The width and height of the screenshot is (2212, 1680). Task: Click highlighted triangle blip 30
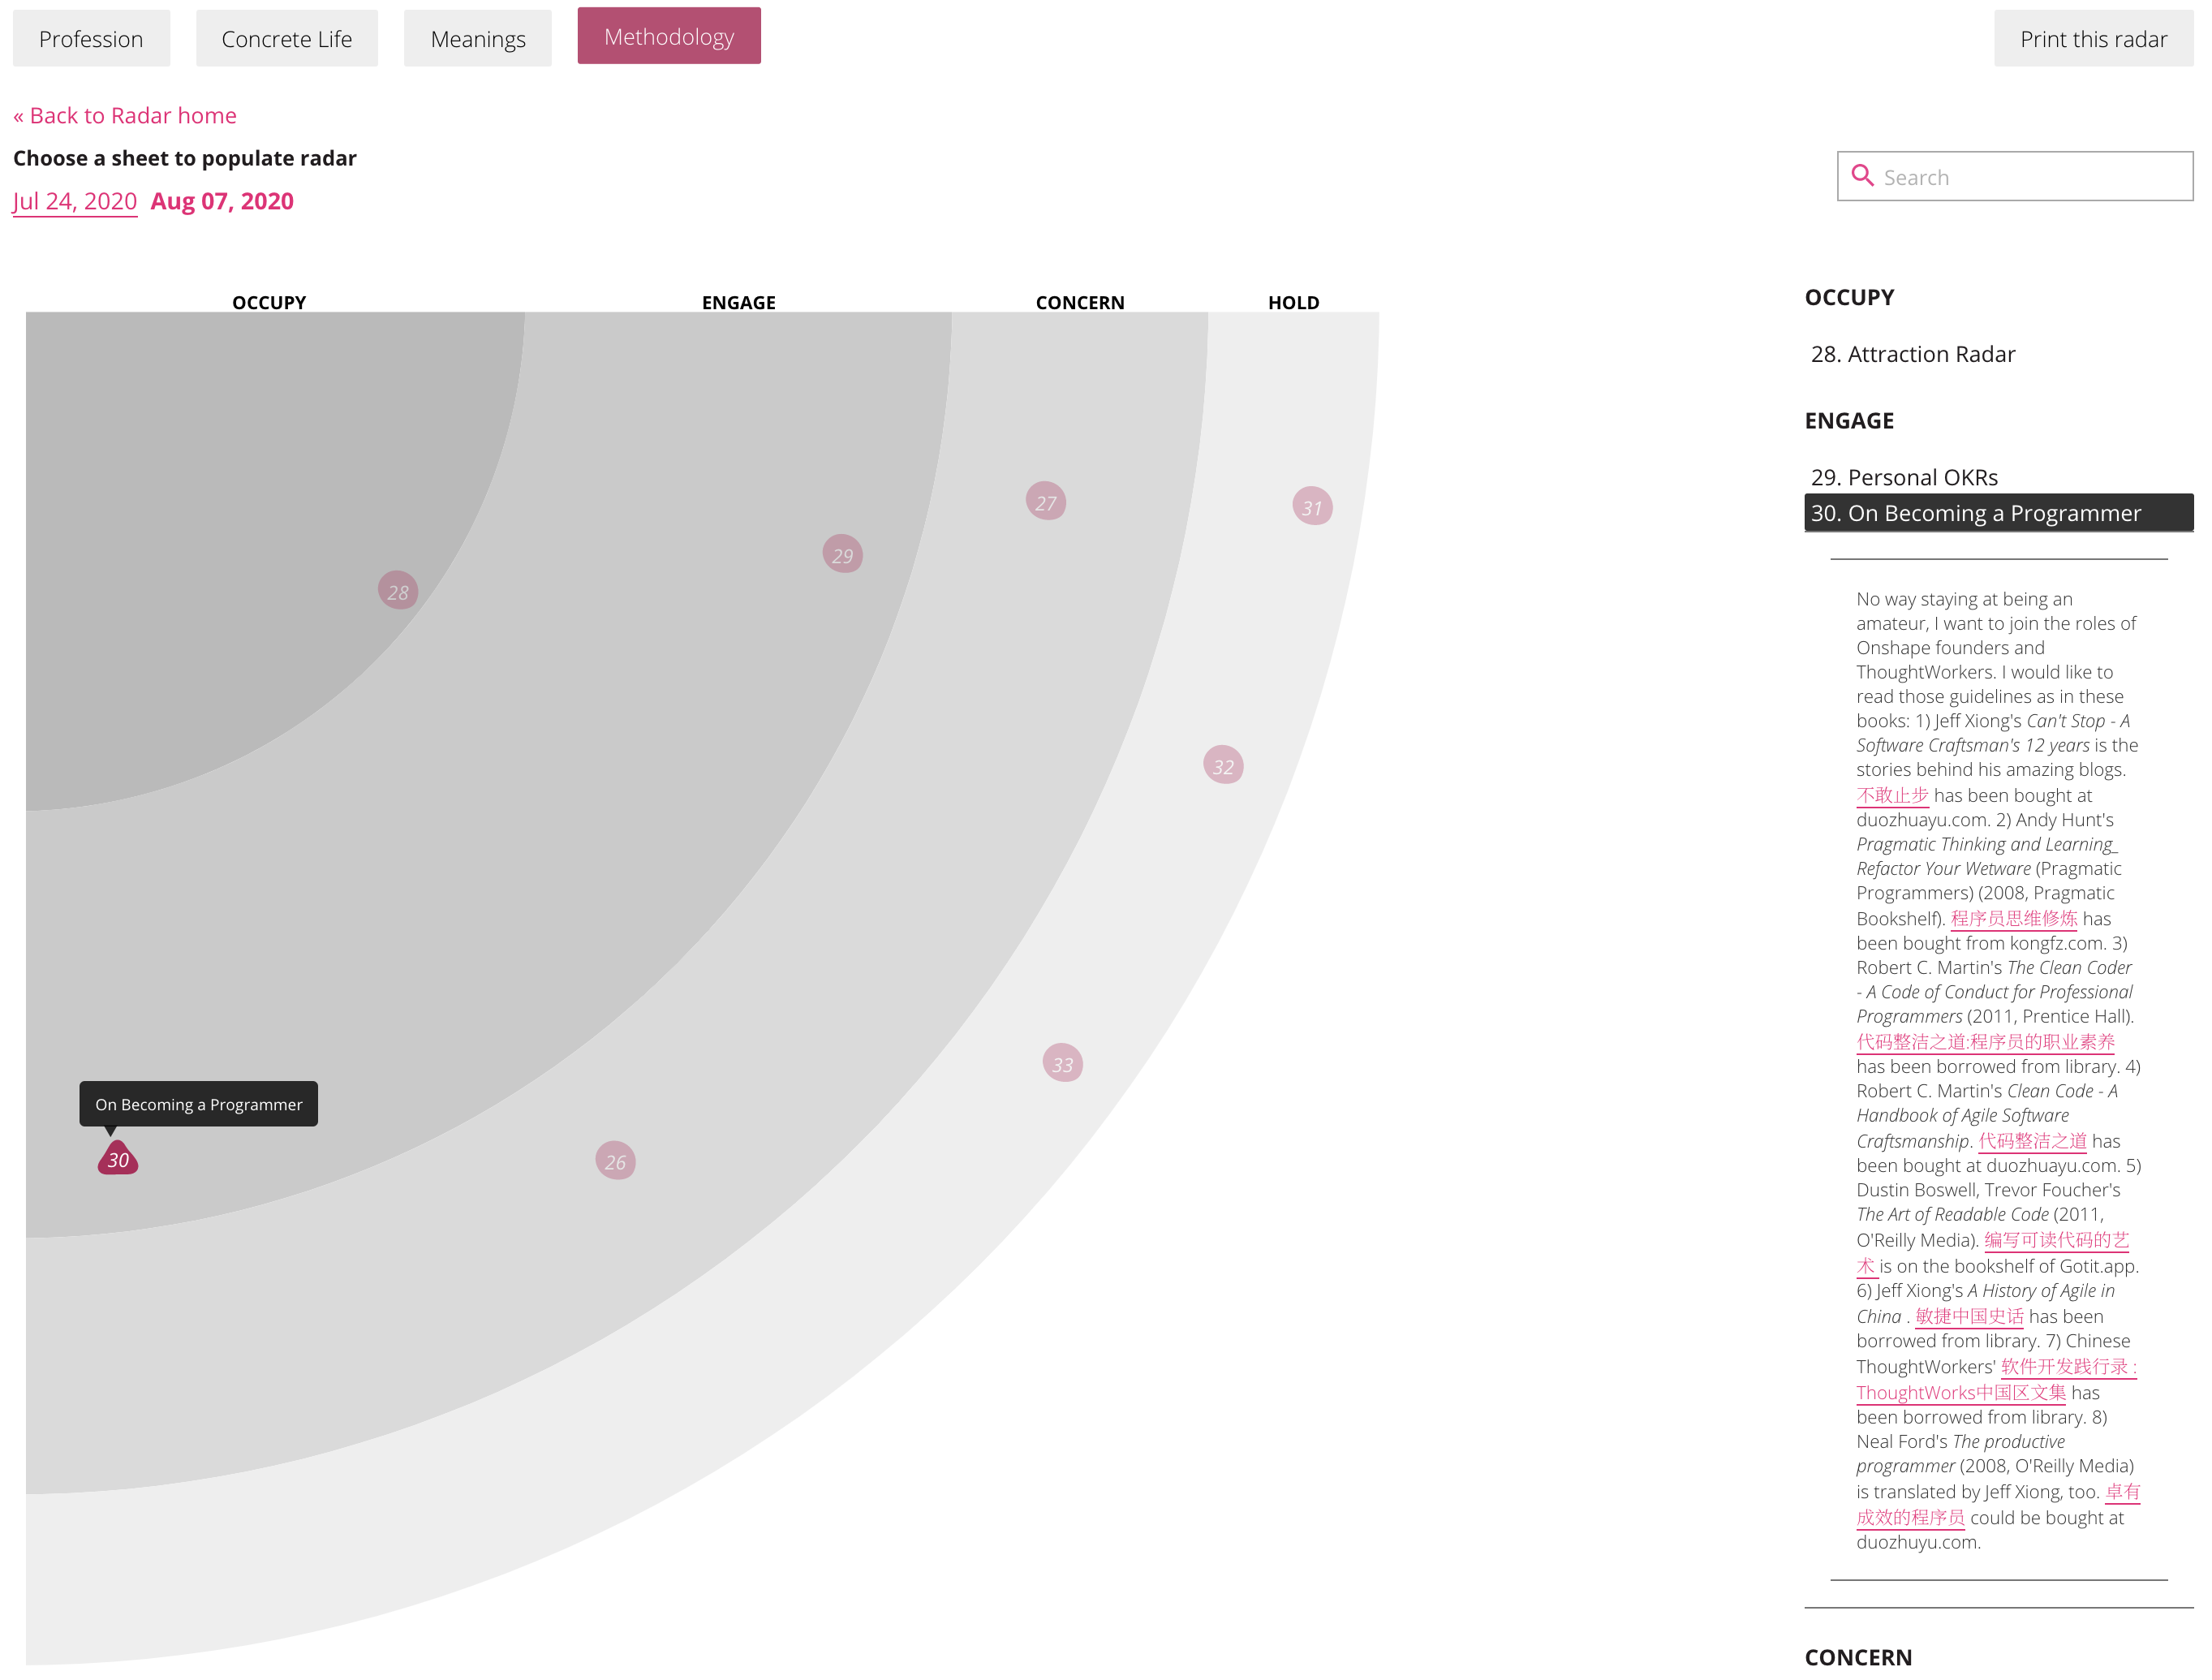118,1159
